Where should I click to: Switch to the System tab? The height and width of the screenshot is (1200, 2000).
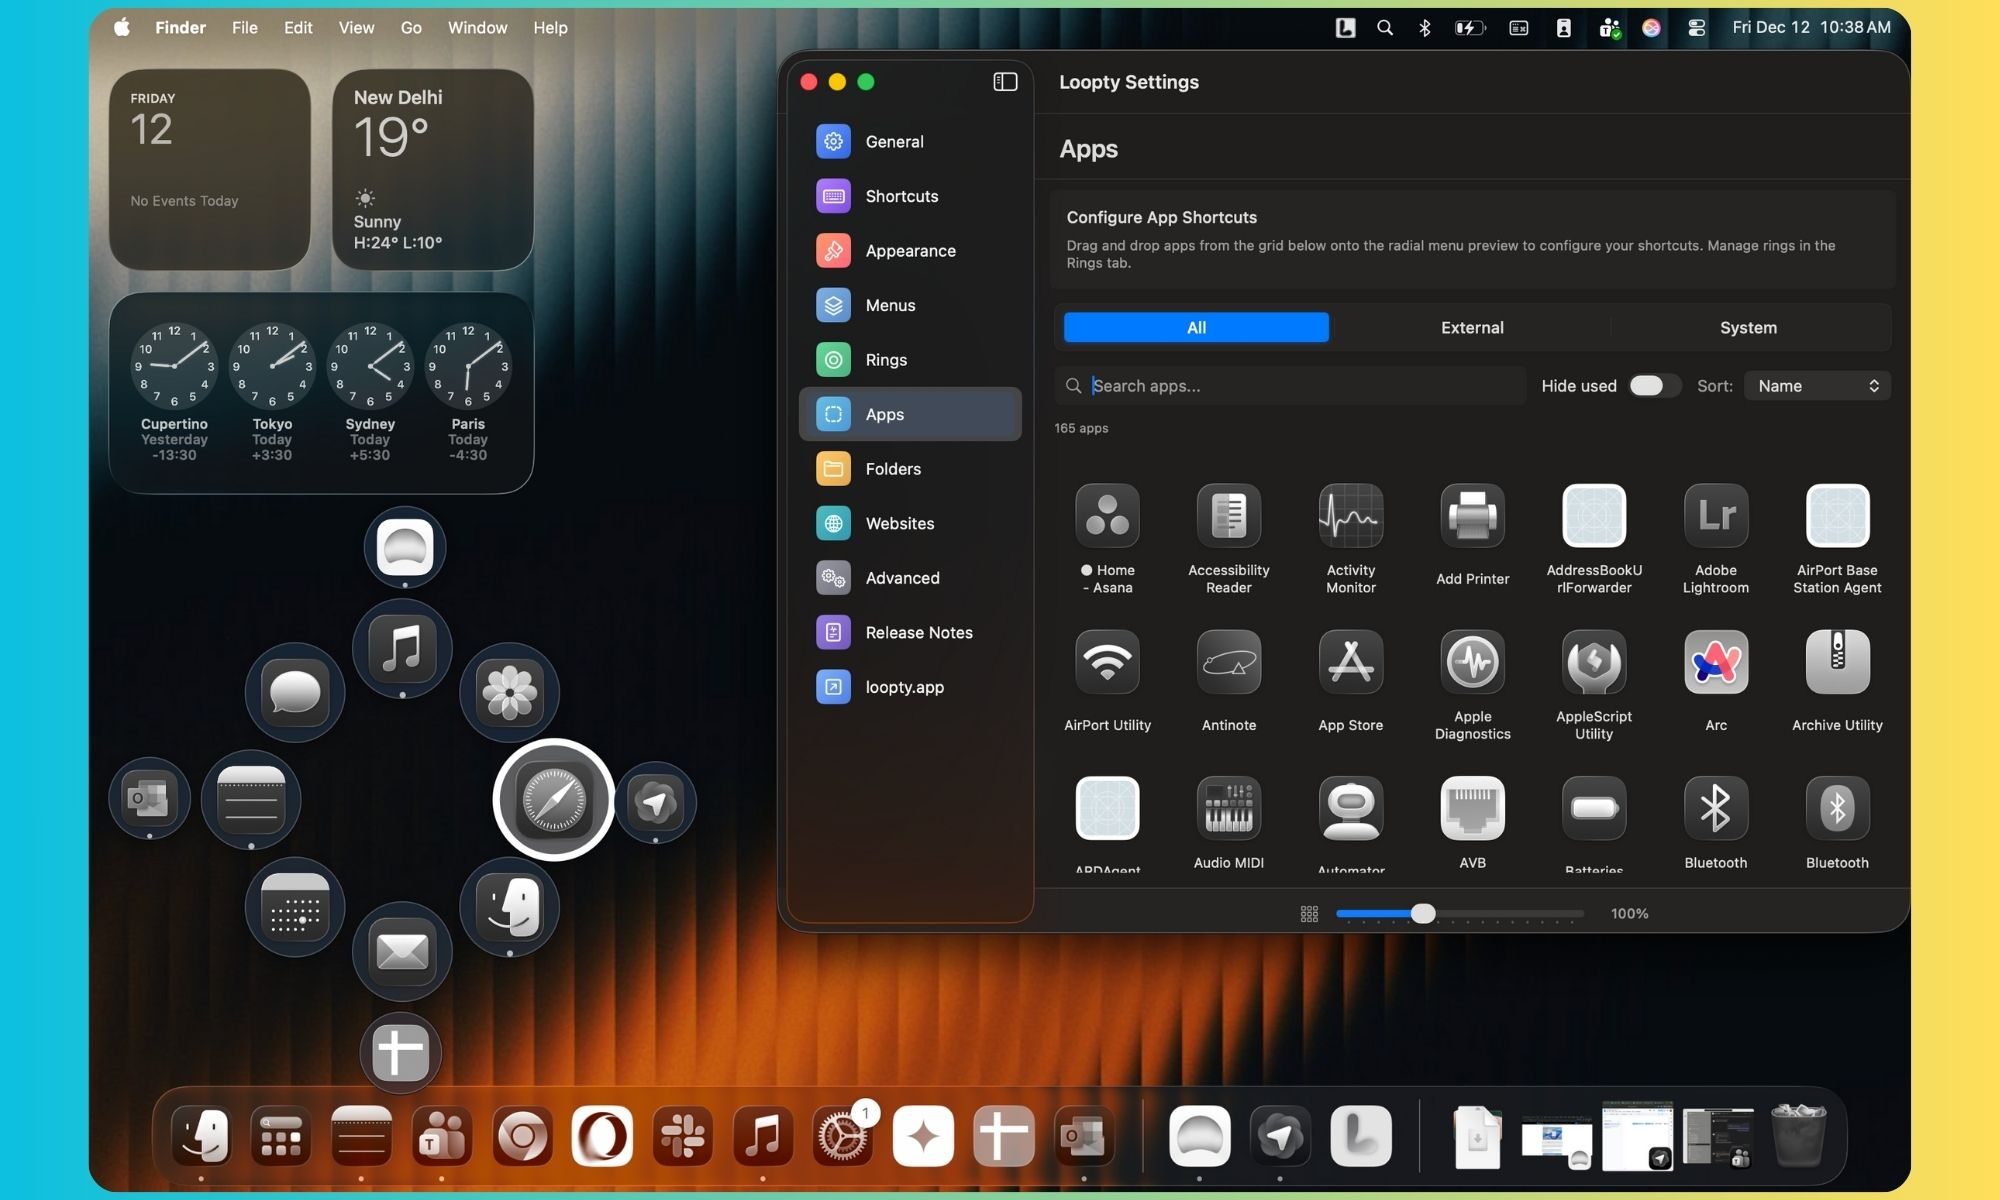(1747, 327)
